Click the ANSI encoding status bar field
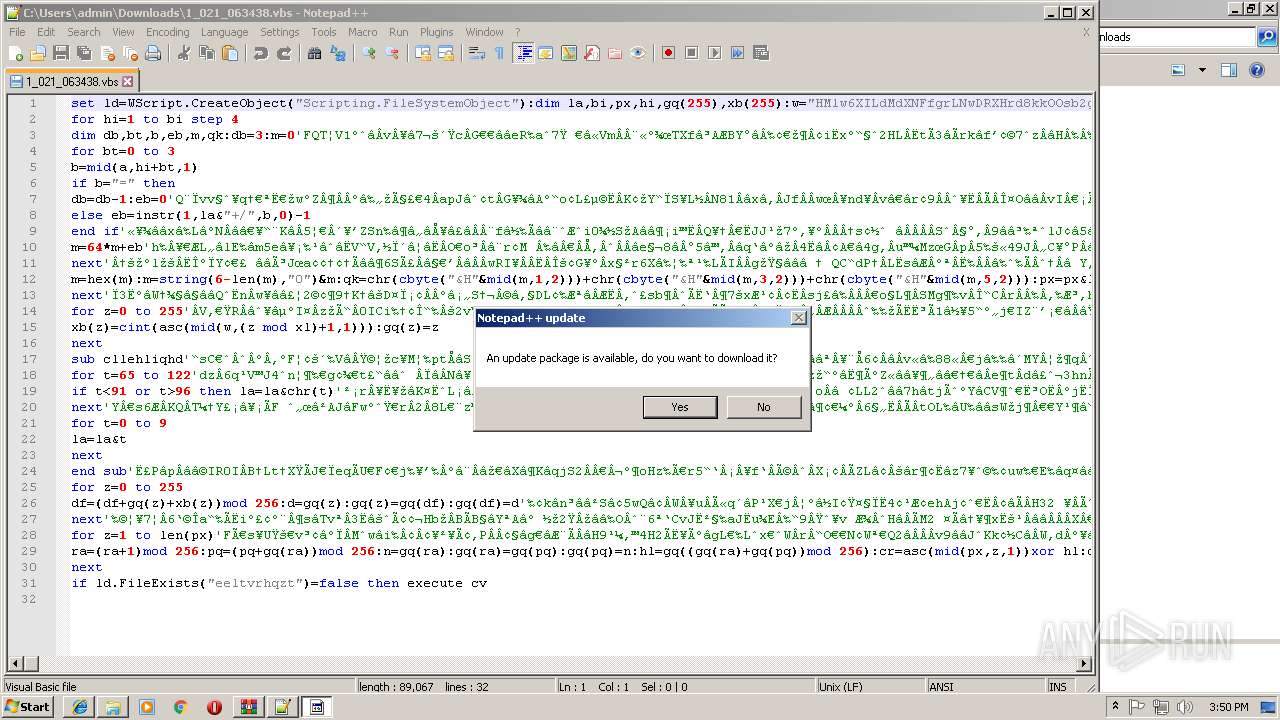This screenshot has width=1280, height=720. pos(985,687)
